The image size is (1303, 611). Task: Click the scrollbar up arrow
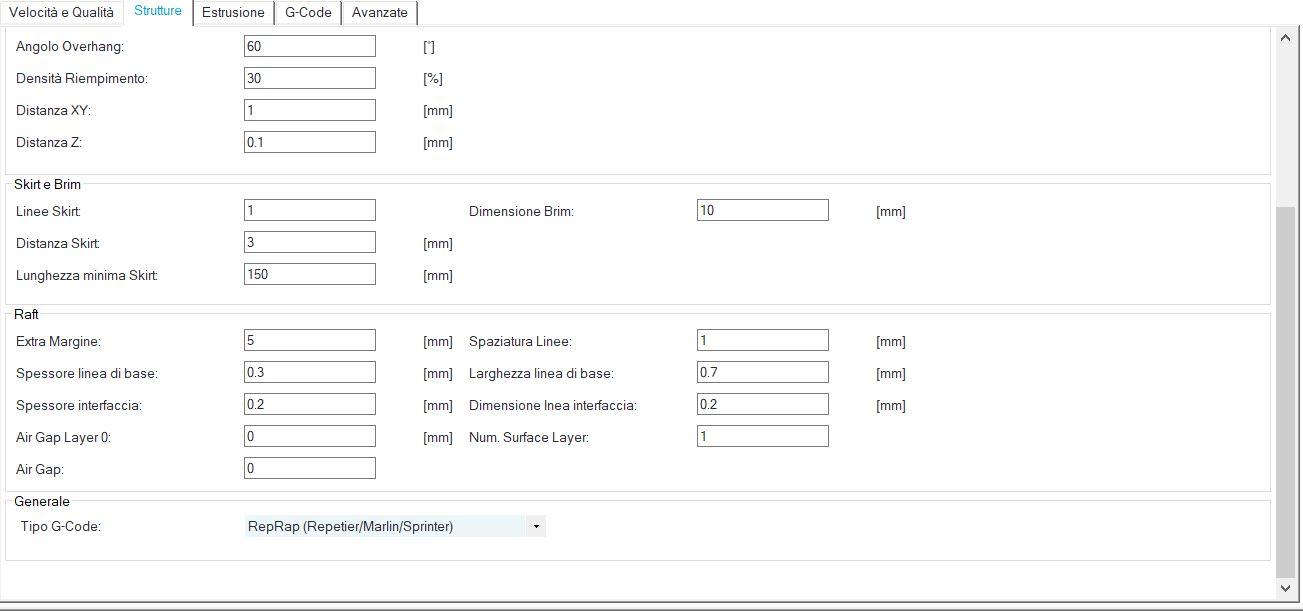[x=1286, y=37]
